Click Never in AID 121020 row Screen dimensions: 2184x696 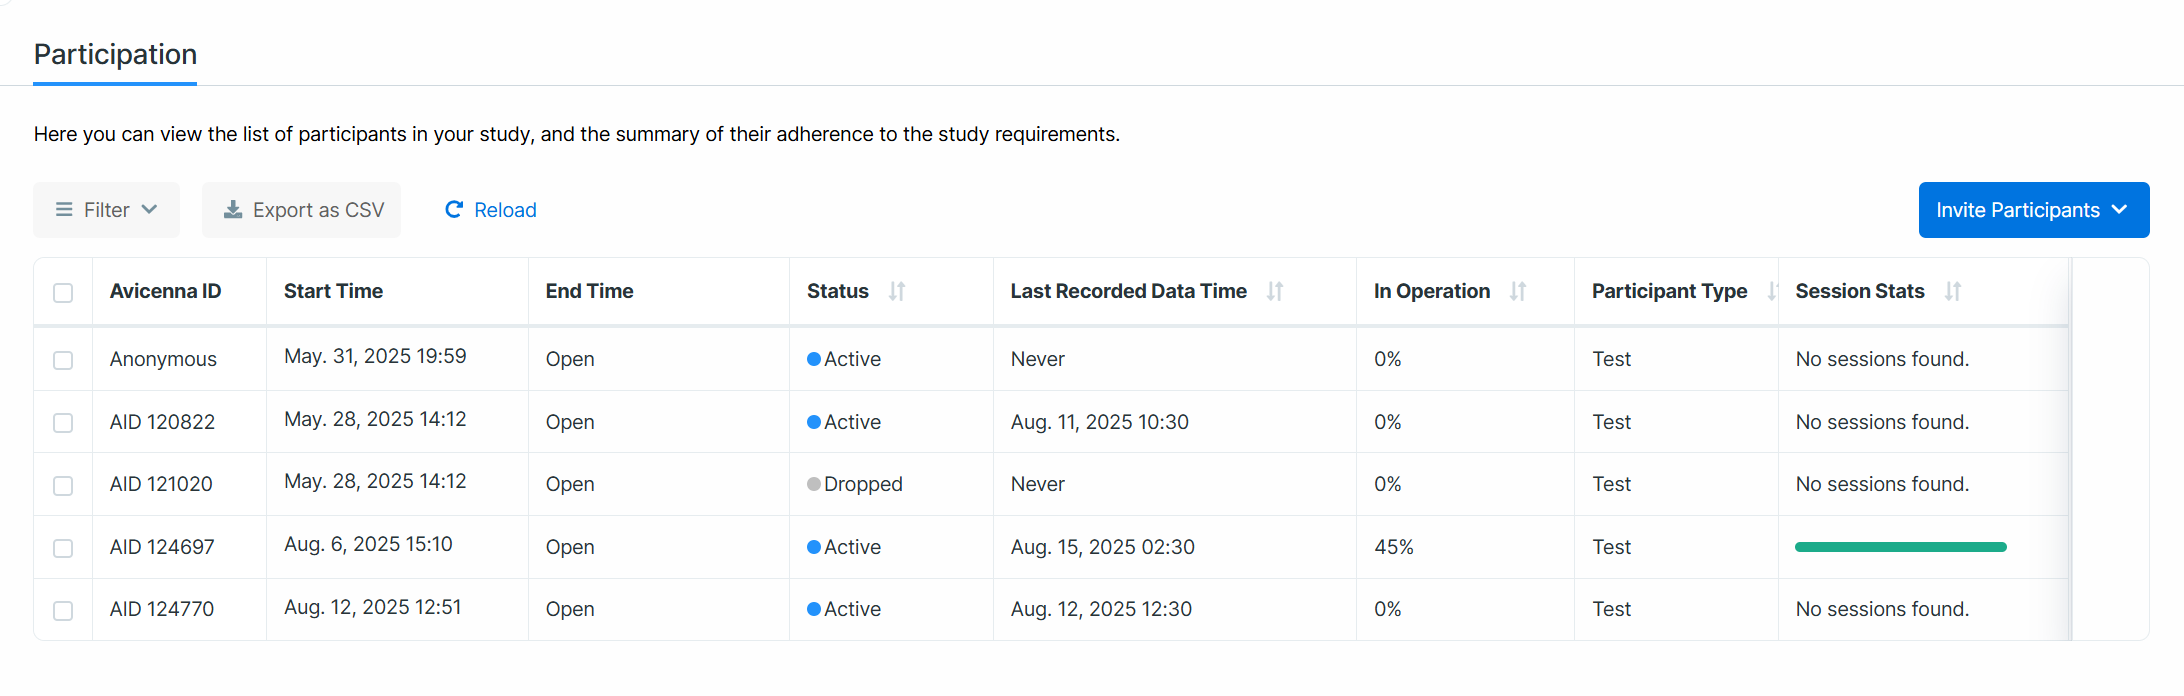(x=1038, y=484)
